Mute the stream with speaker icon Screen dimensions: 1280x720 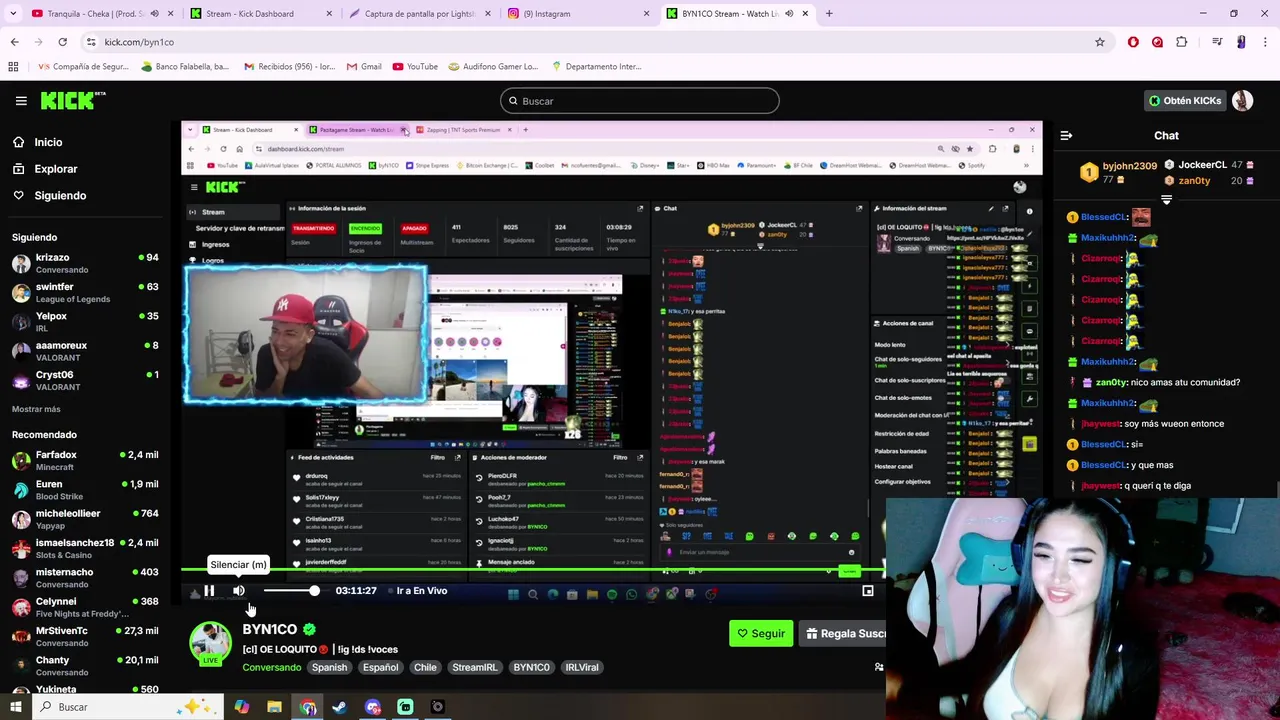point(238,591)
